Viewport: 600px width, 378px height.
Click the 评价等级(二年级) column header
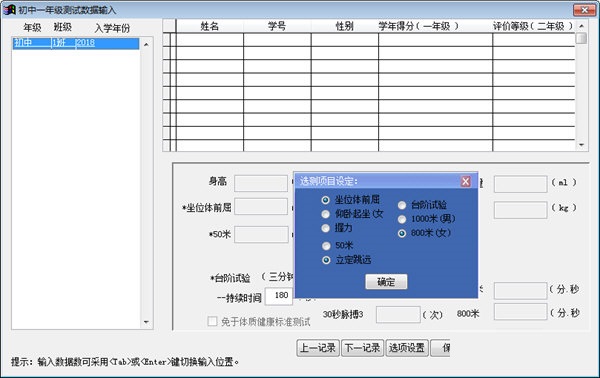click(x=533, y=26)
